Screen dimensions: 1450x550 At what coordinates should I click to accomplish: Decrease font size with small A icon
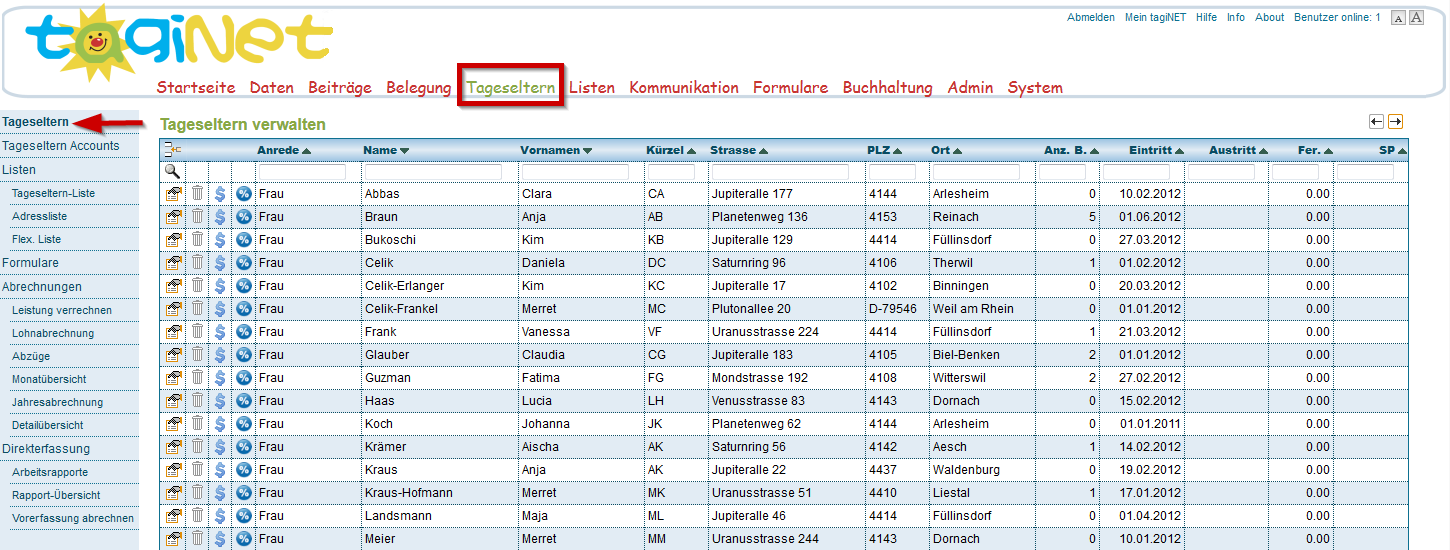pos(1398,18)
